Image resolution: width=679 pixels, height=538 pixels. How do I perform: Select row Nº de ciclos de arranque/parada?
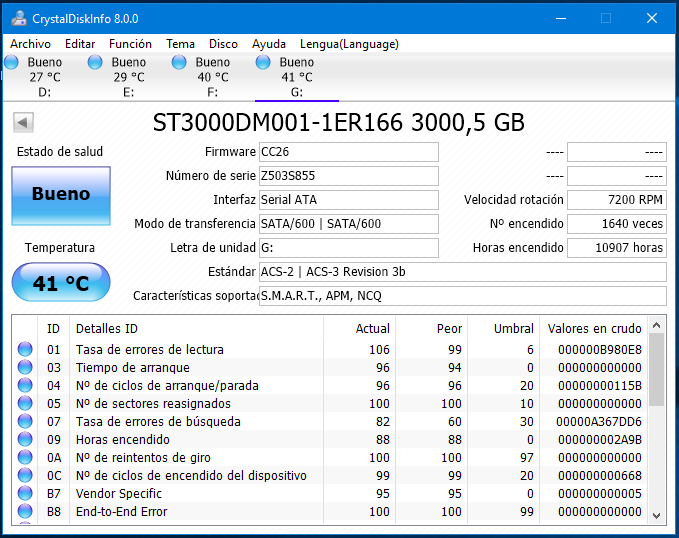(x=330, y=385)
